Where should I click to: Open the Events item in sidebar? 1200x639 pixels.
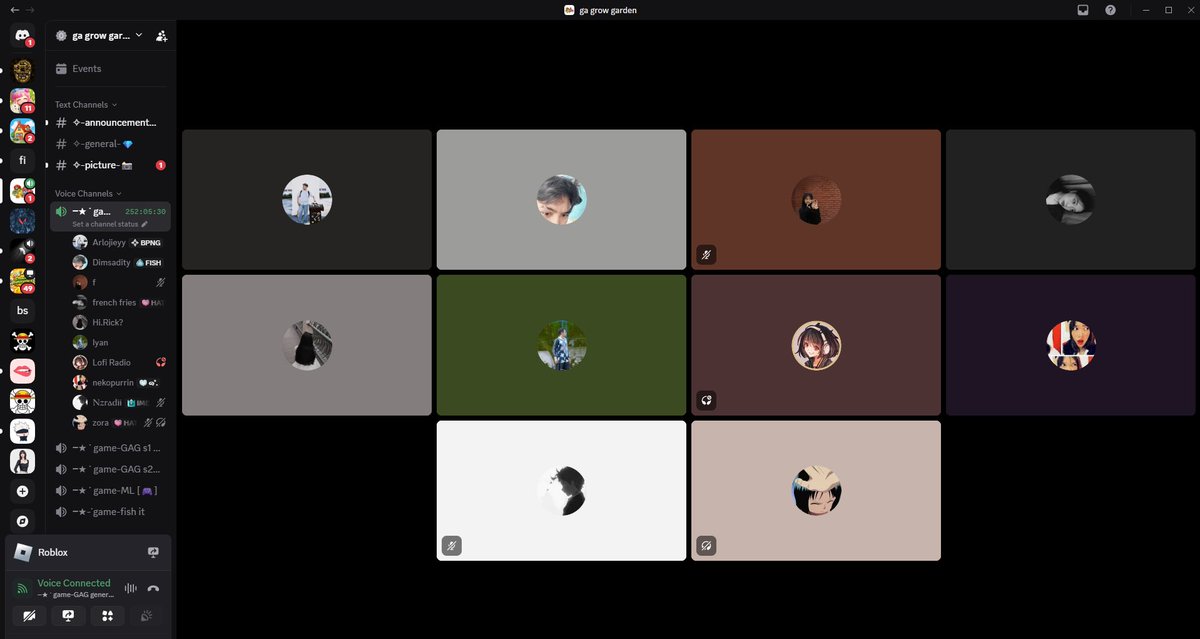point(111,69)
